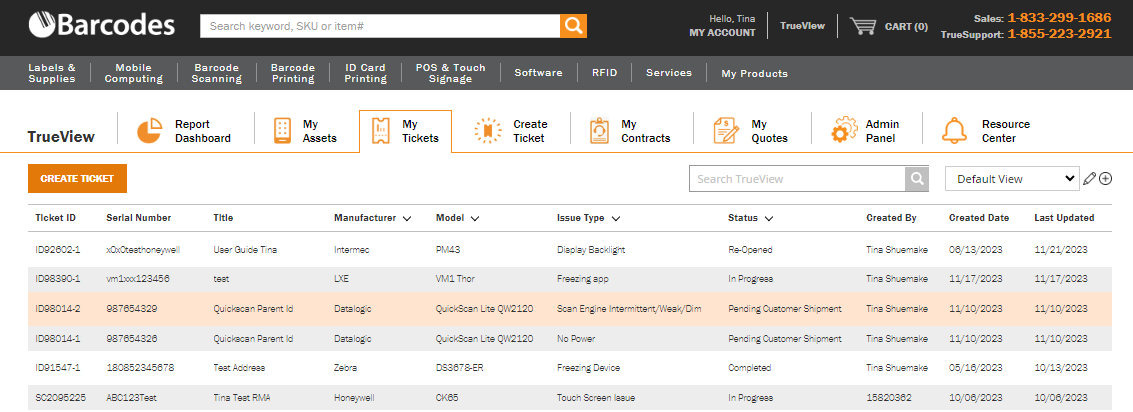Open the My Contracts tab label
The image size is (1133, 412).
pyautogui.click(x=645, y=132)
